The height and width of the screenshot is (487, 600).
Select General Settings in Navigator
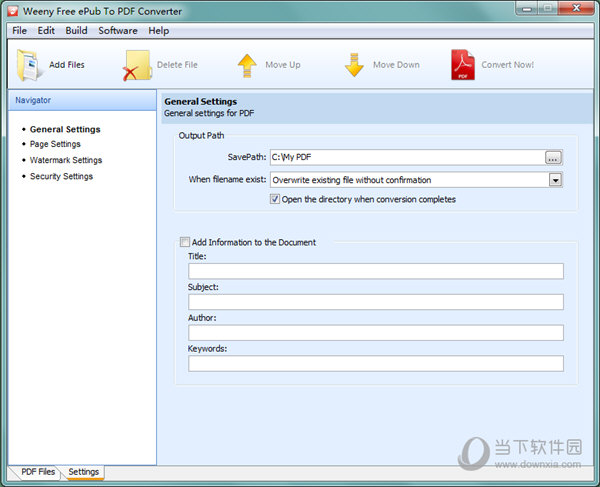coord(65,129)
